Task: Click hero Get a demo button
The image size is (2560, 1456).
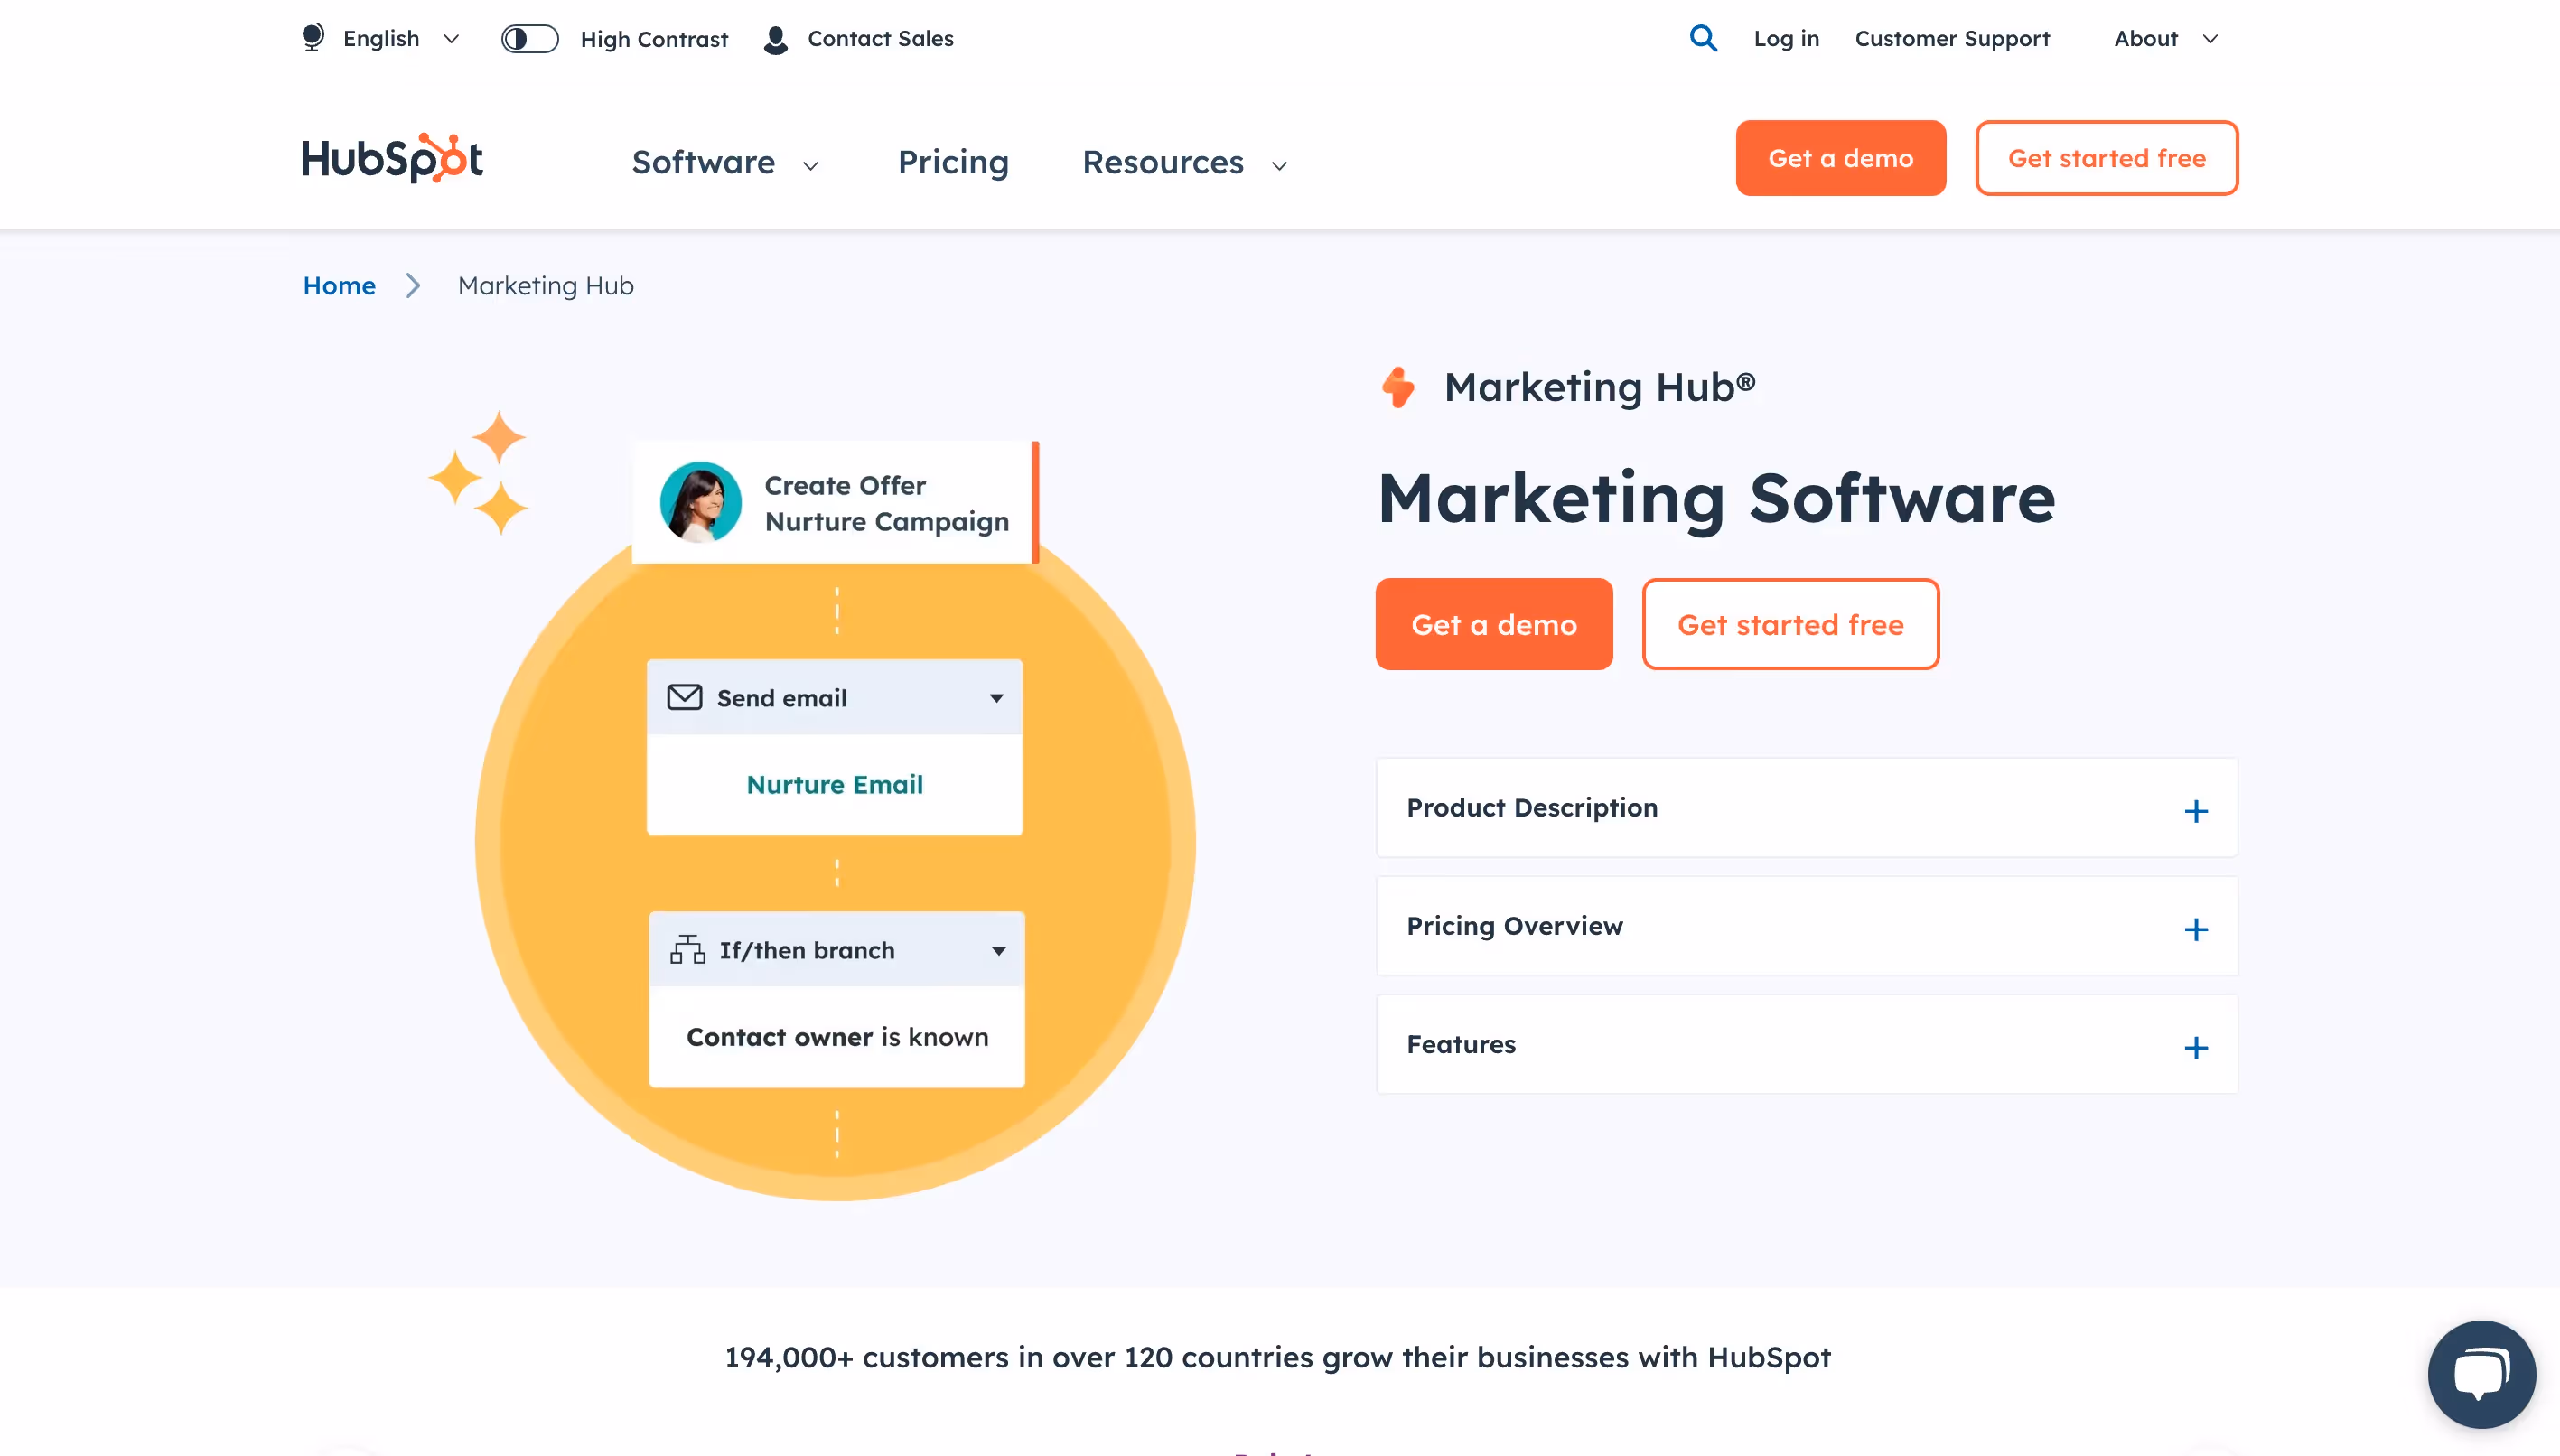Action: 1494,624
